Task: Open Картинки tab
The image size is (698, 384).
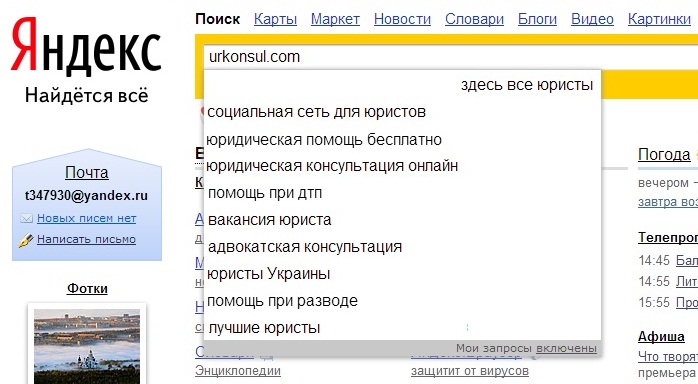Action: [x=659, y=19]
